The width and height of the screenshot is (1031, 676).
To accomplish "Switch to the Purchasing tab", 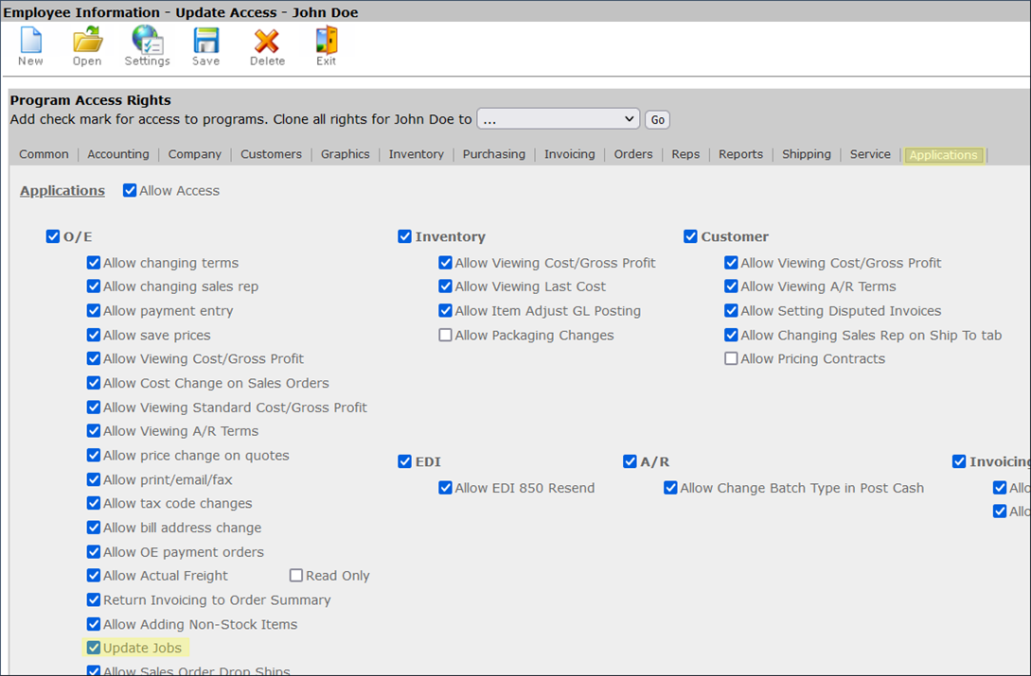I will point(494,154).
